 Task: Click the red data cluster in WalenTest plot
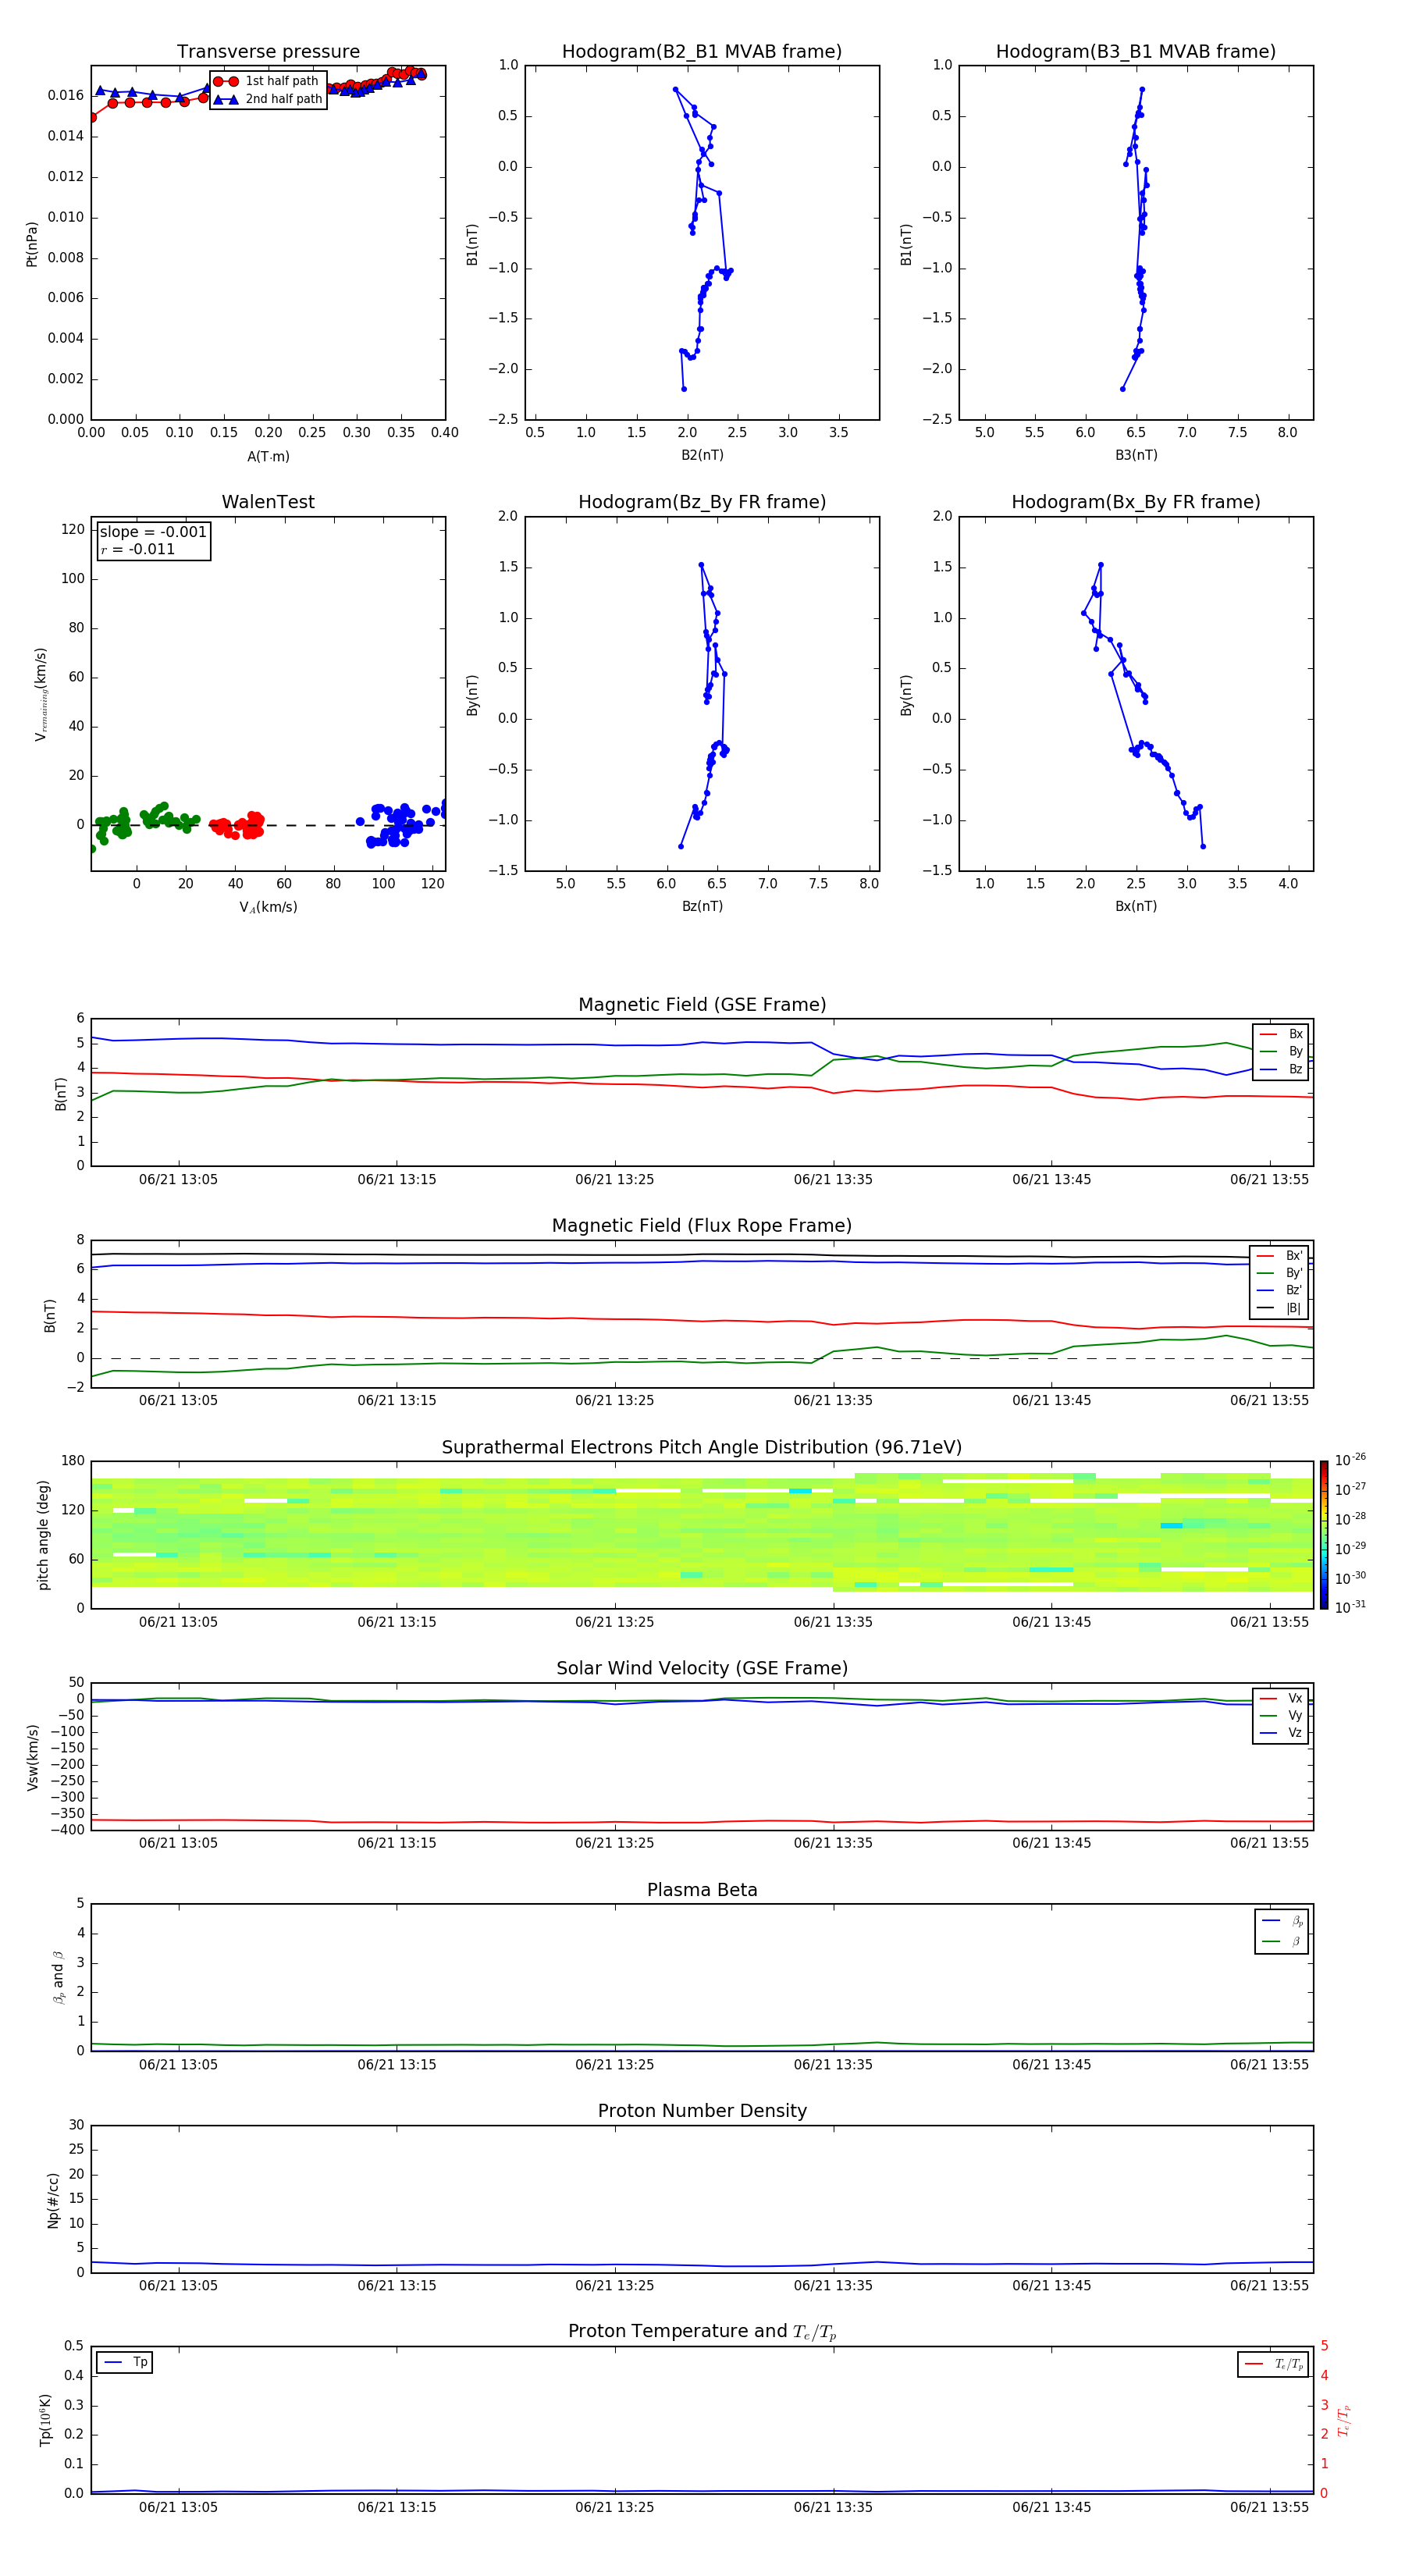(x=237, y=825)
